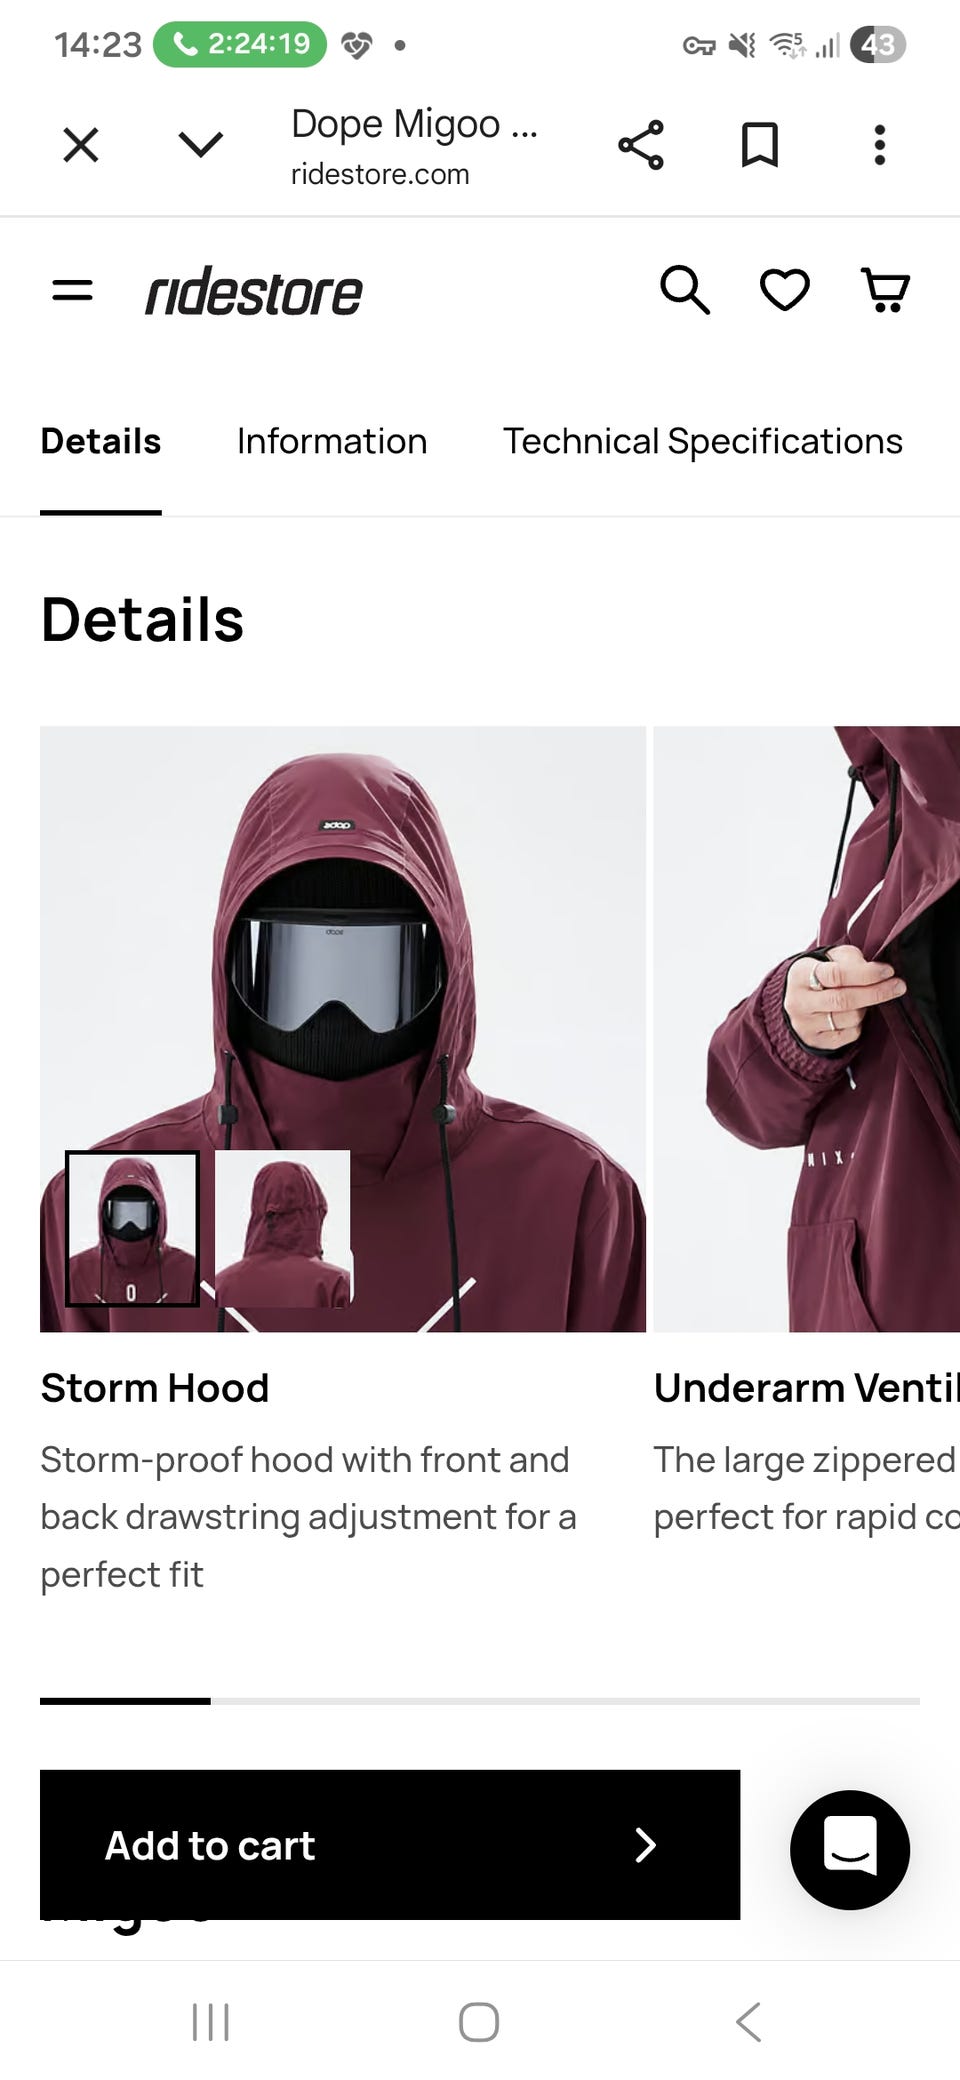Screen dimensions: 960x2080
Task: Tap the Android back navigation button
Action: pos(749,2021)
